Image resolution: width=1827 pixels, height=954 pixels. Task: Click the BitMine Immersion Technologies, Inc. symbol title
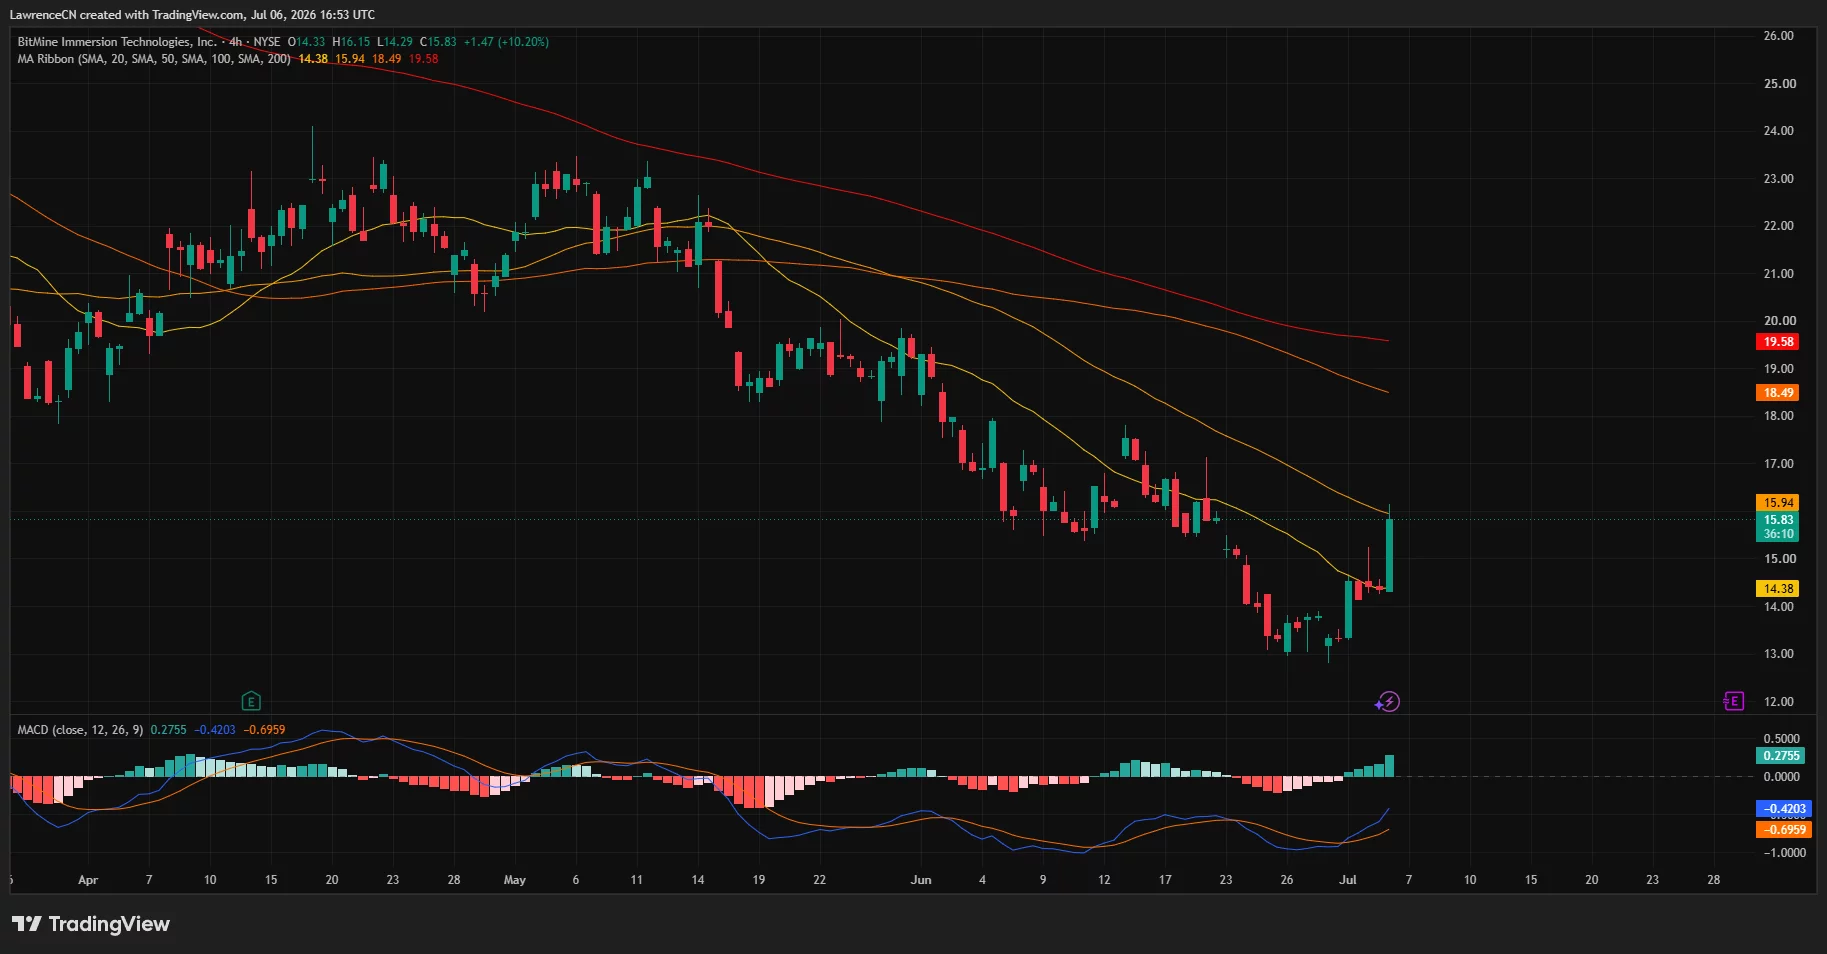pos(117,42)
